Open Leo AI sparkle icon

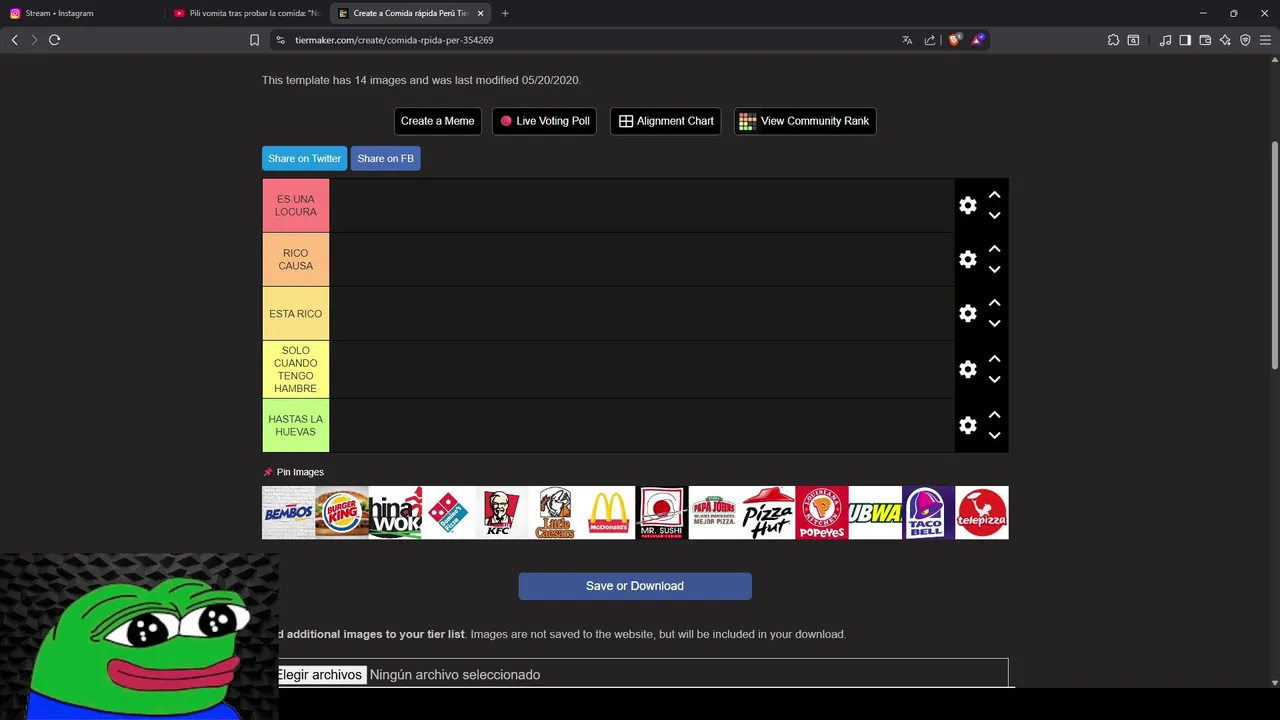pos(1225,40)
